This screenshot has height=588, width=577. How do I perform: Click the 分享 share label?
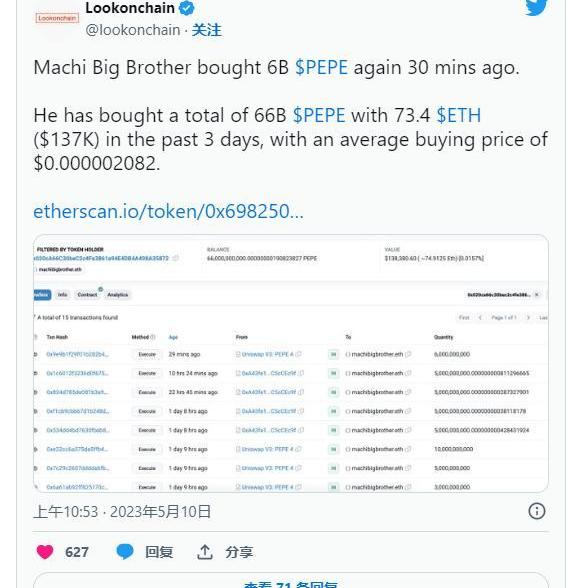(x=239, y=552)
